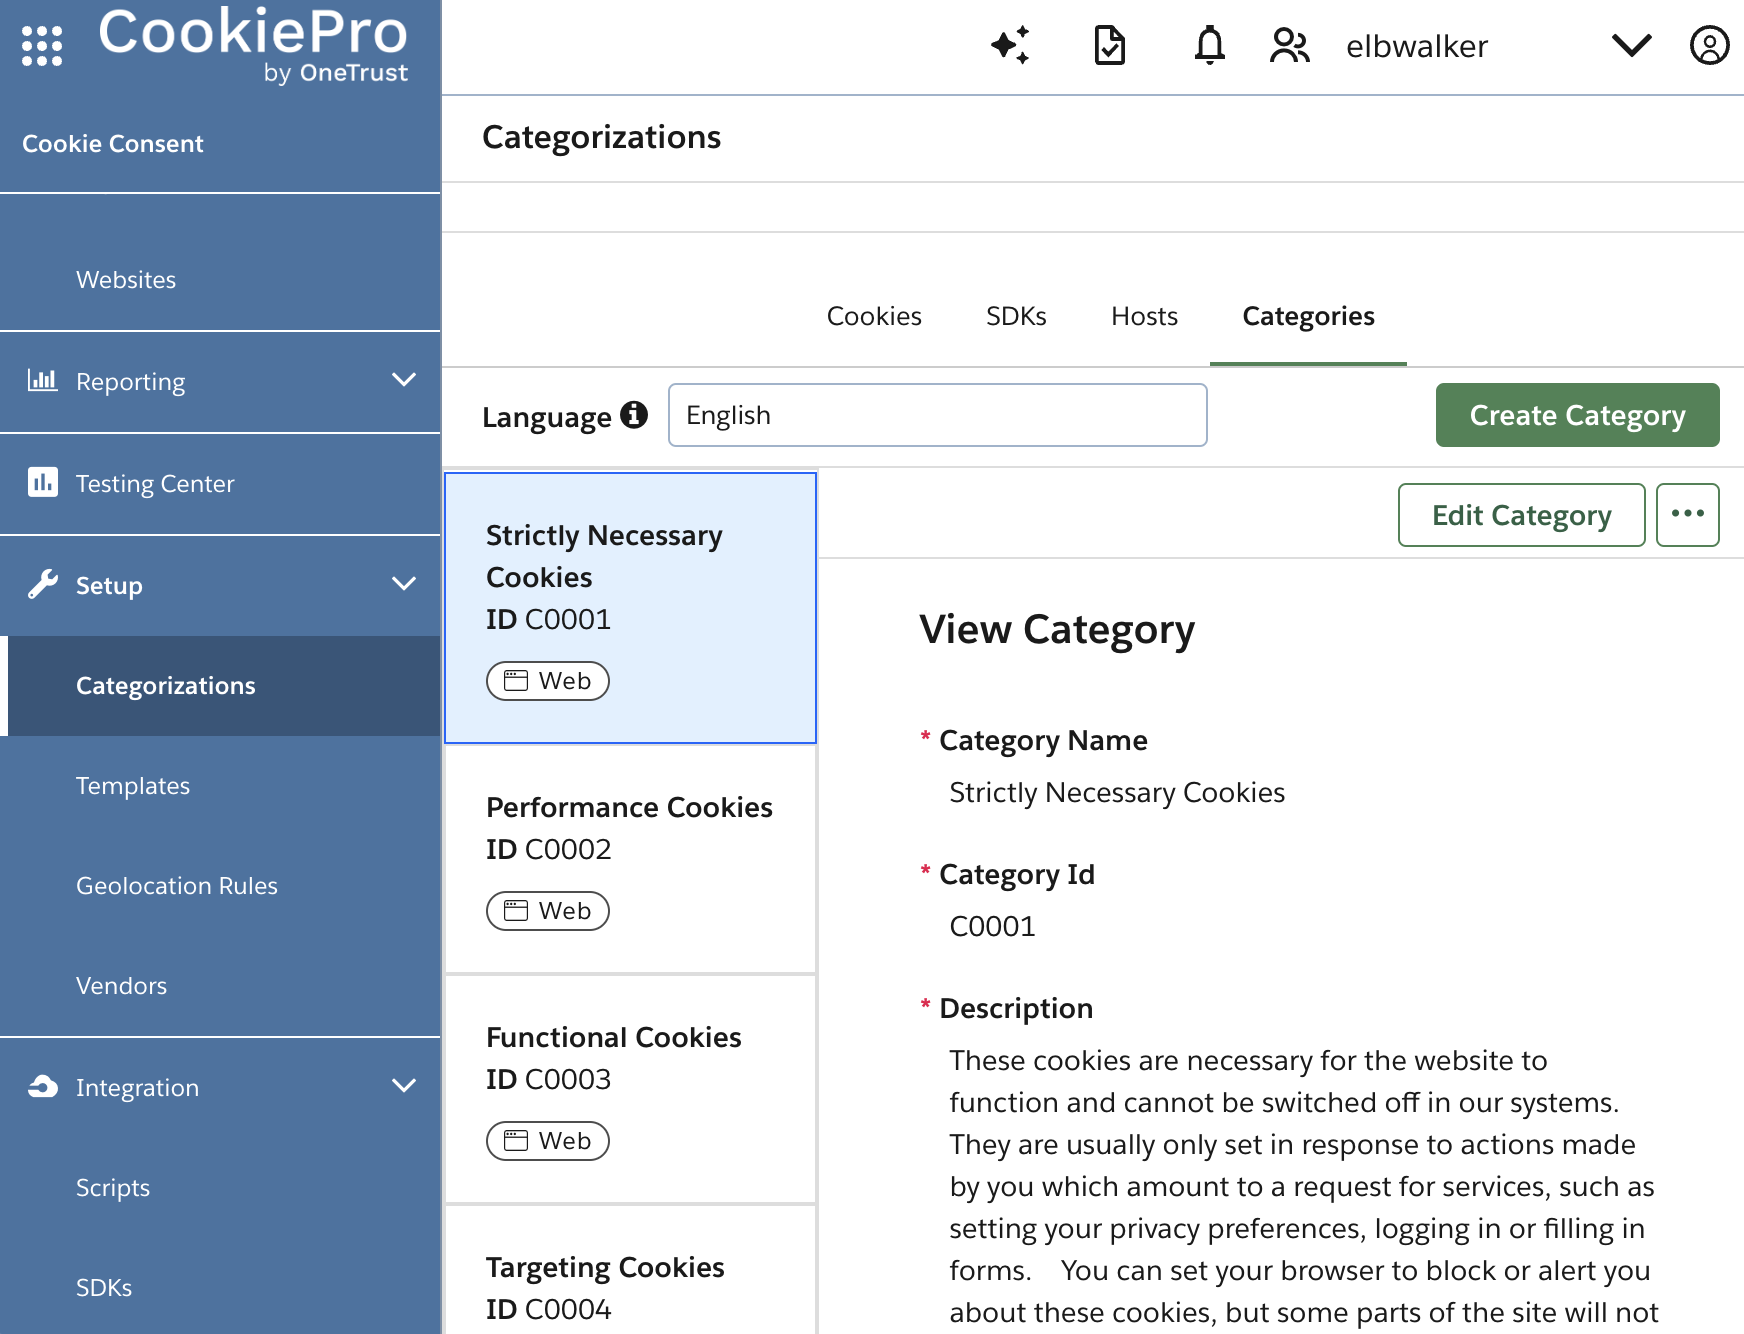The image size is (1744, 1334).
Task: Click the Edit Category button
Action: click(1521, 515)
